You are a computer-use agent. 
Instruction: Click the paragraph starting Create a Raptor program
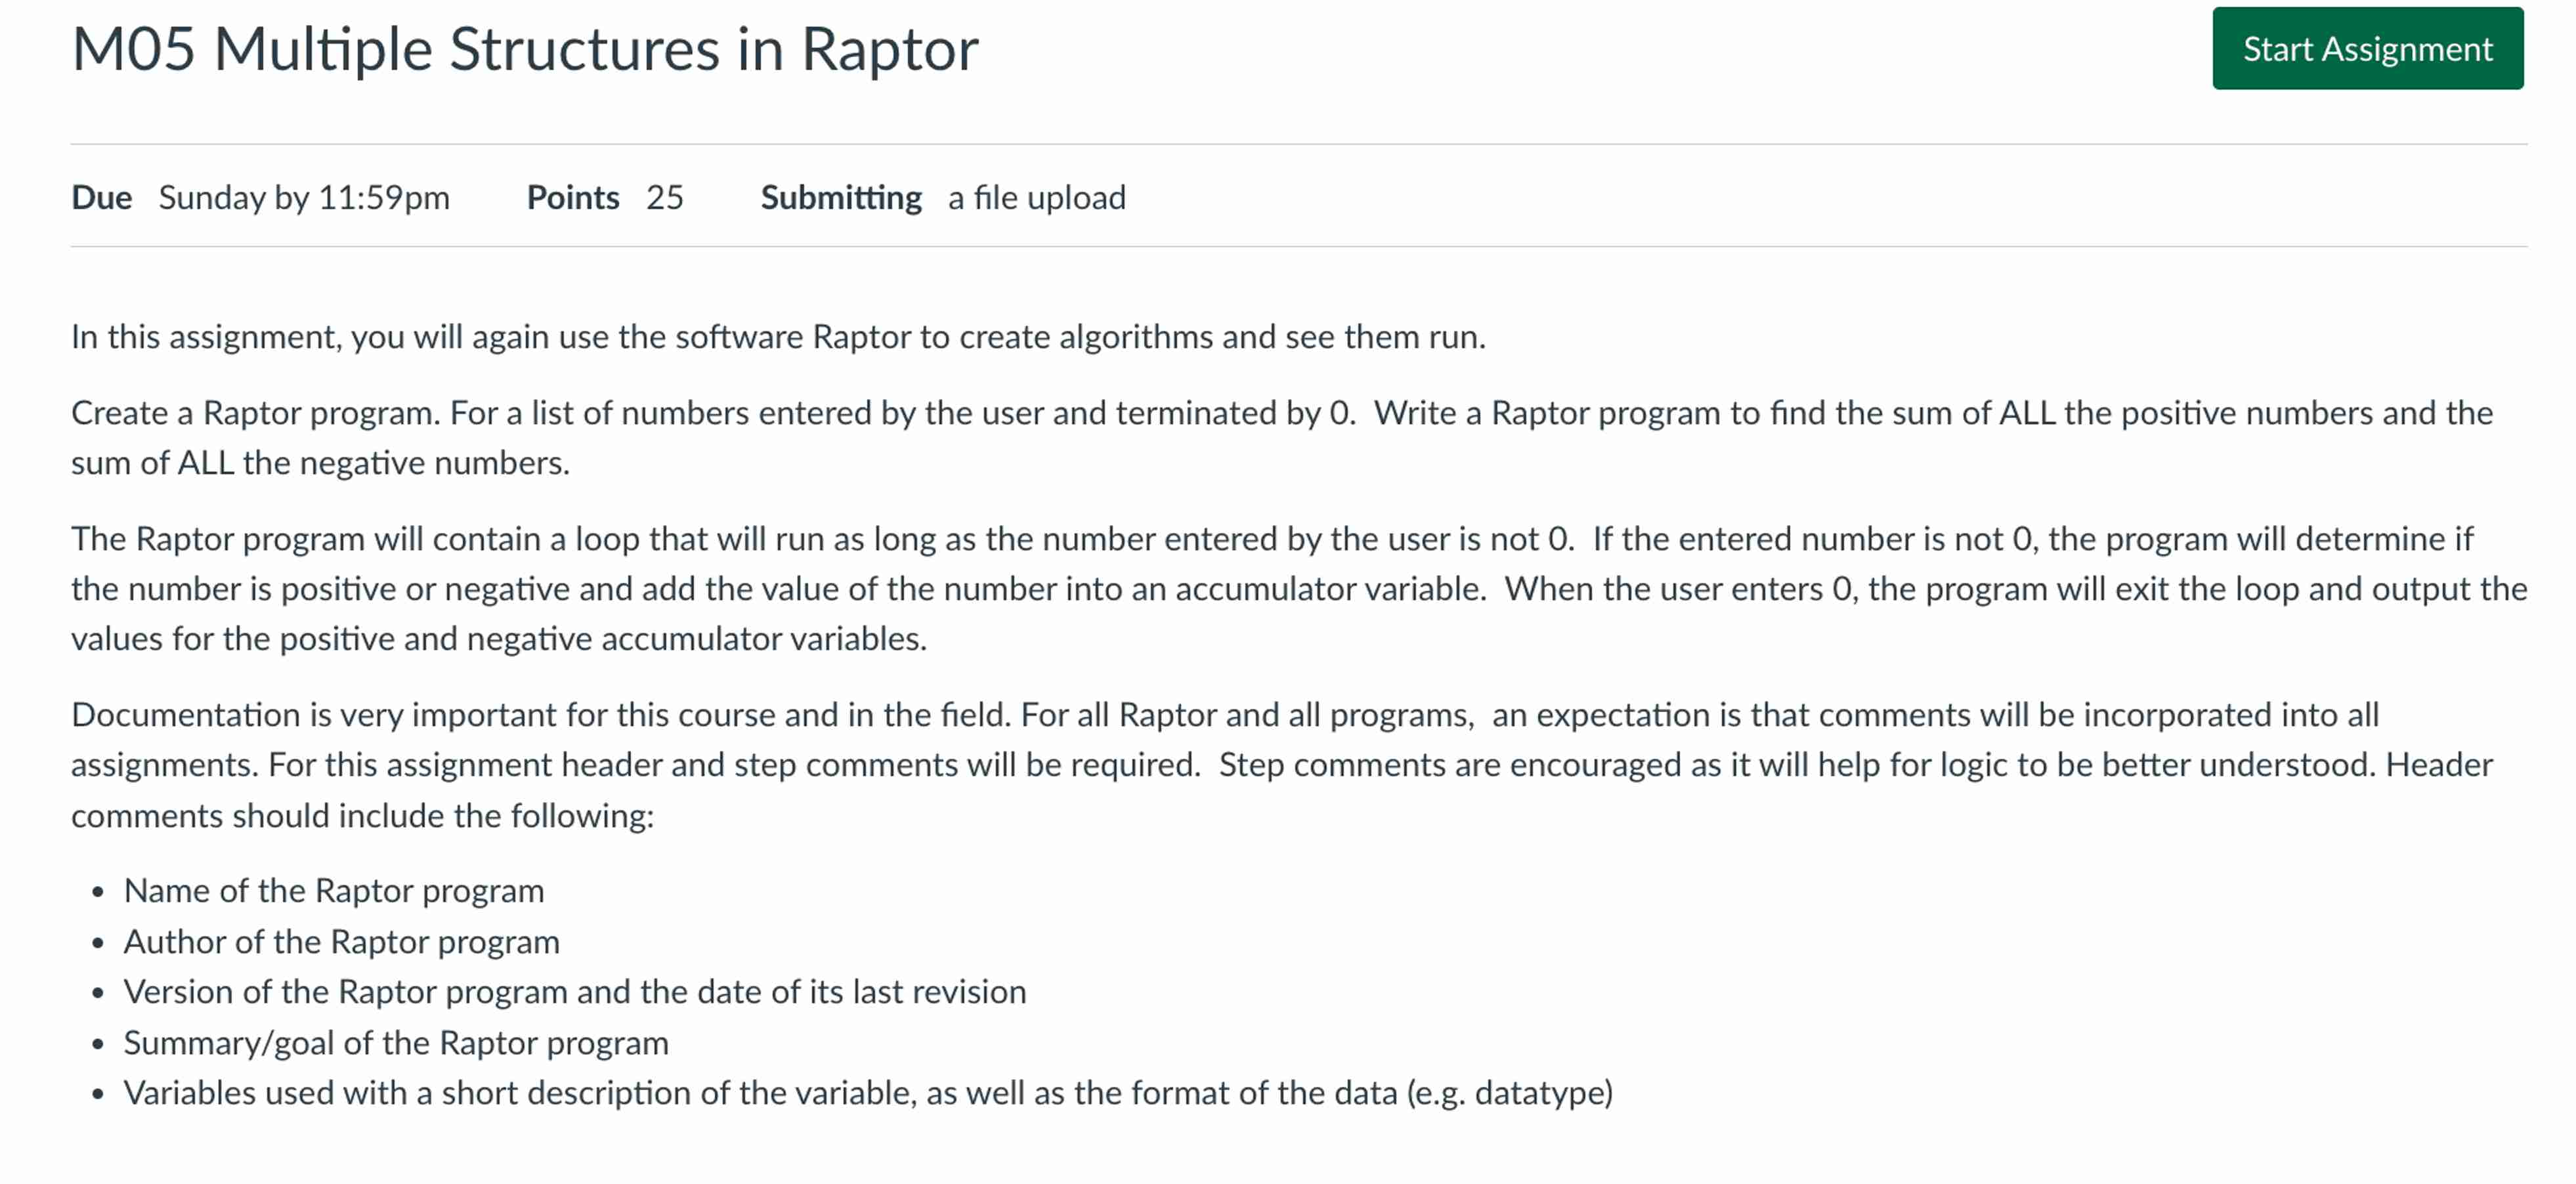(1280, 437)
